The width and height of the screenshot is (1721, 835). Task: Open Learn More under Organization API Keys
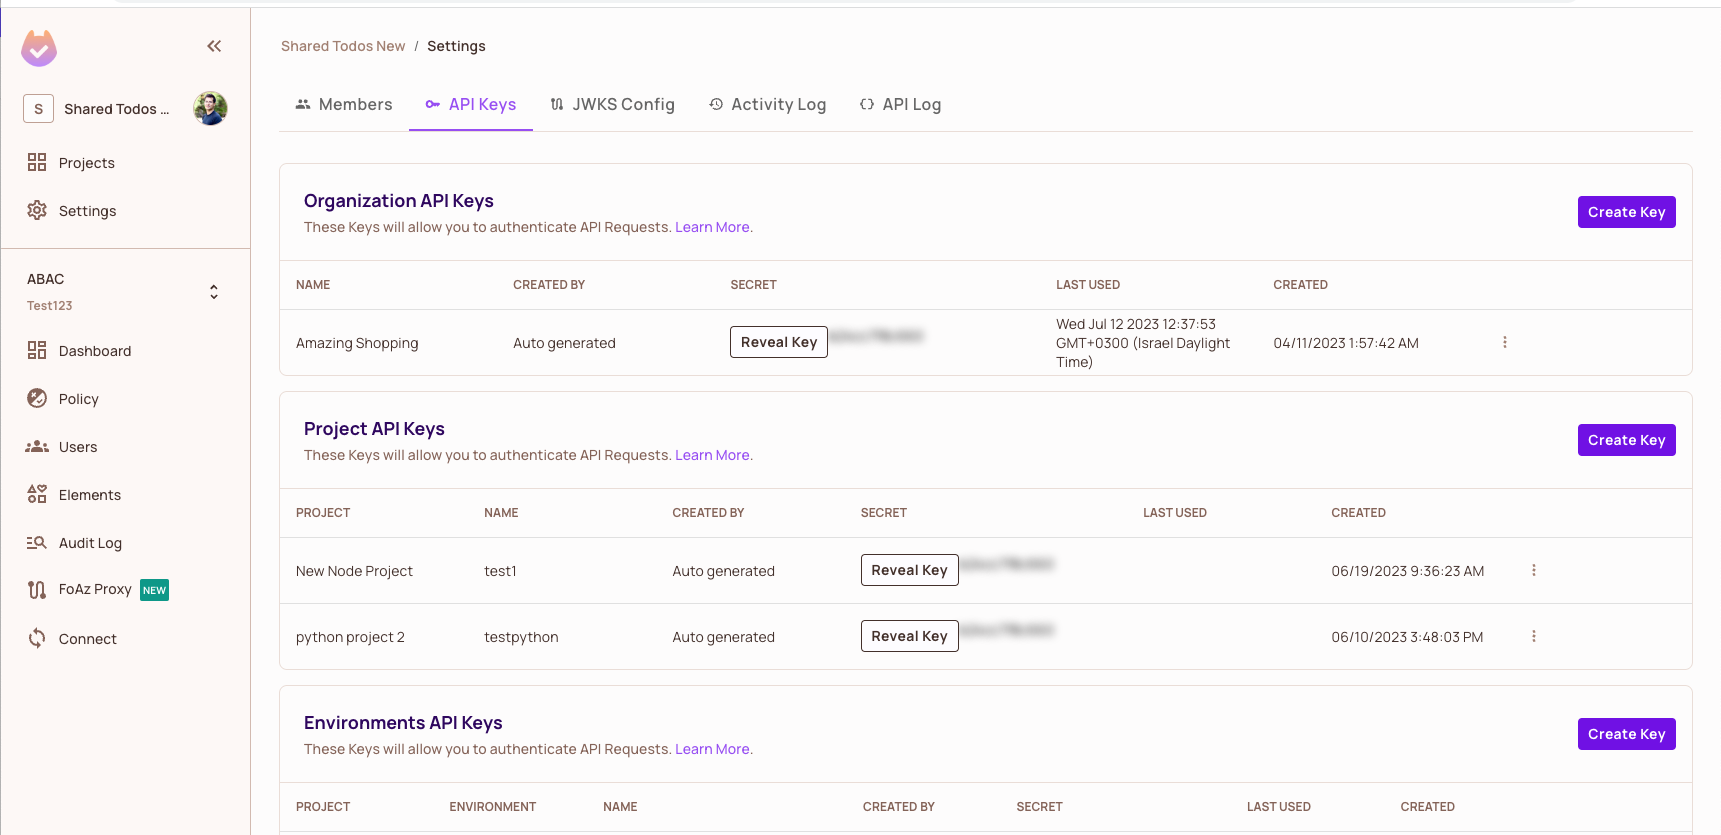(x=714, y=227)
